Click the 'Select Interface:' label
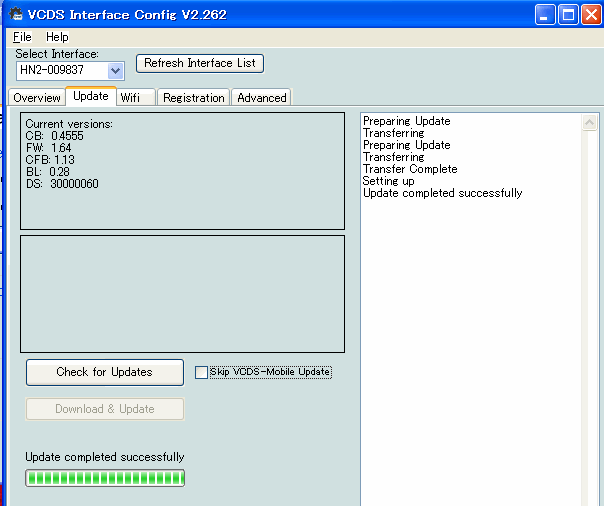 (57, 54)
